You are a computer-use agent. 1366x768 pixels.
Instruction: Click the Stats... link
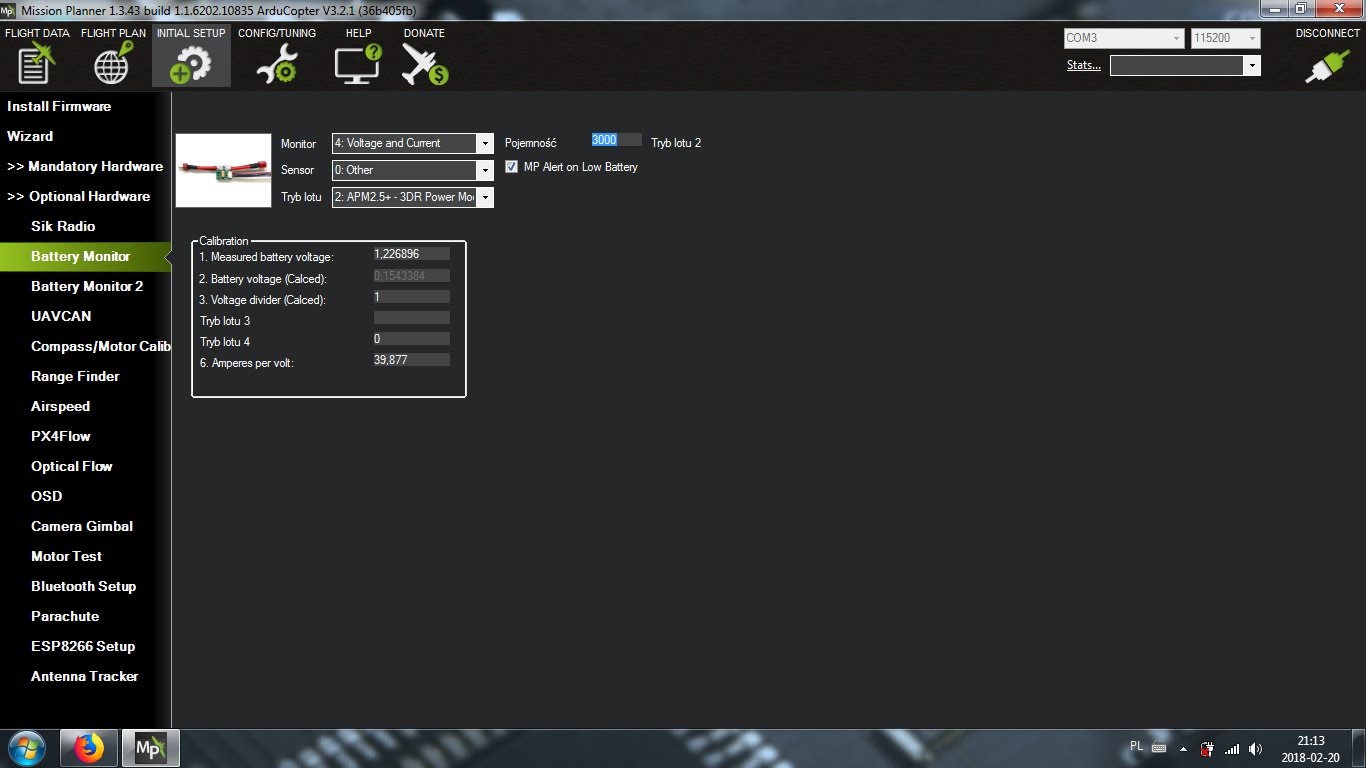tap(1084, 65)
